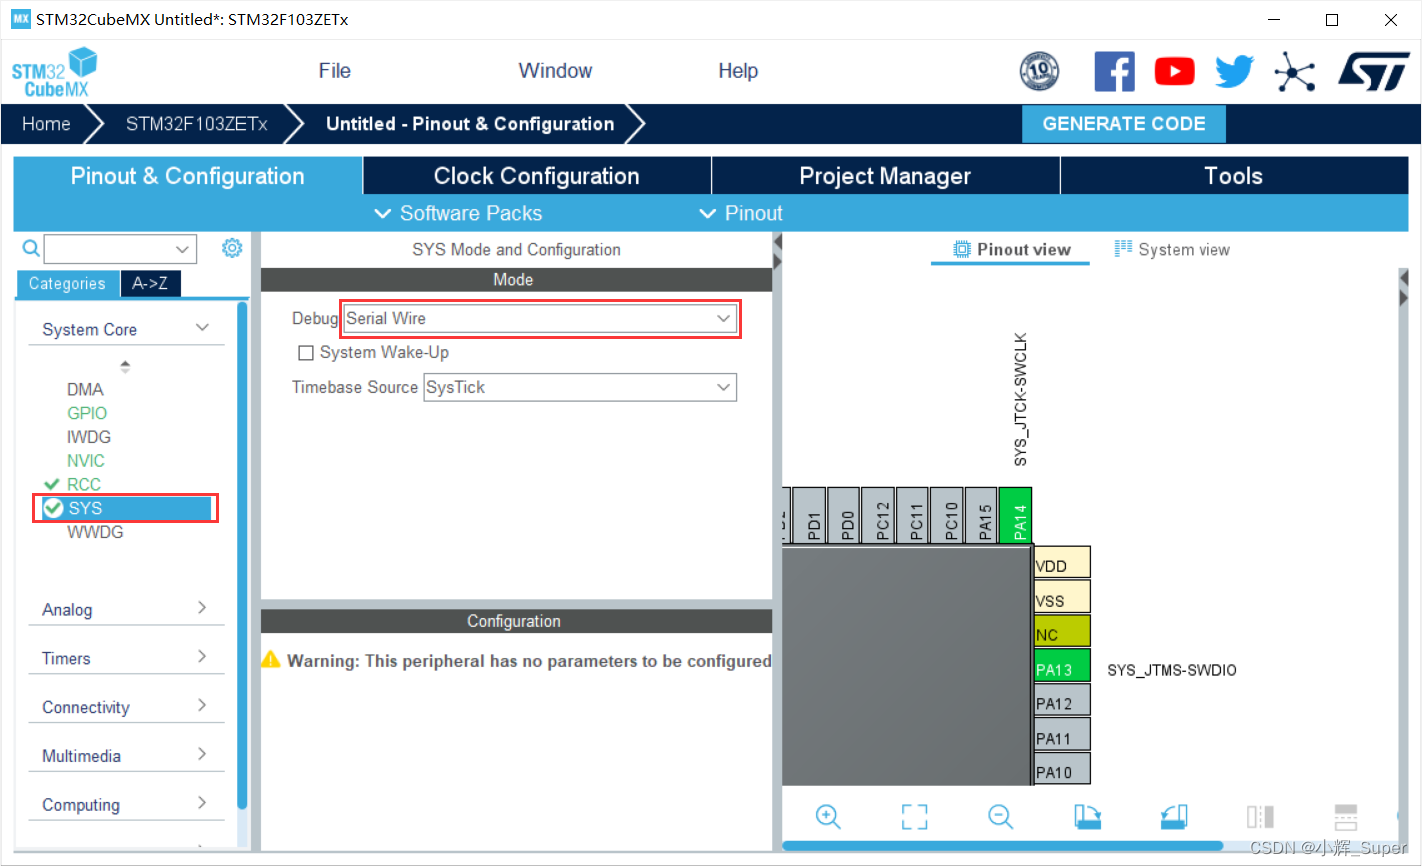Open the YouTube link icon
Image resolution: width=1422 pixels, height=866 pixels.
click(x=1174, y=71)
